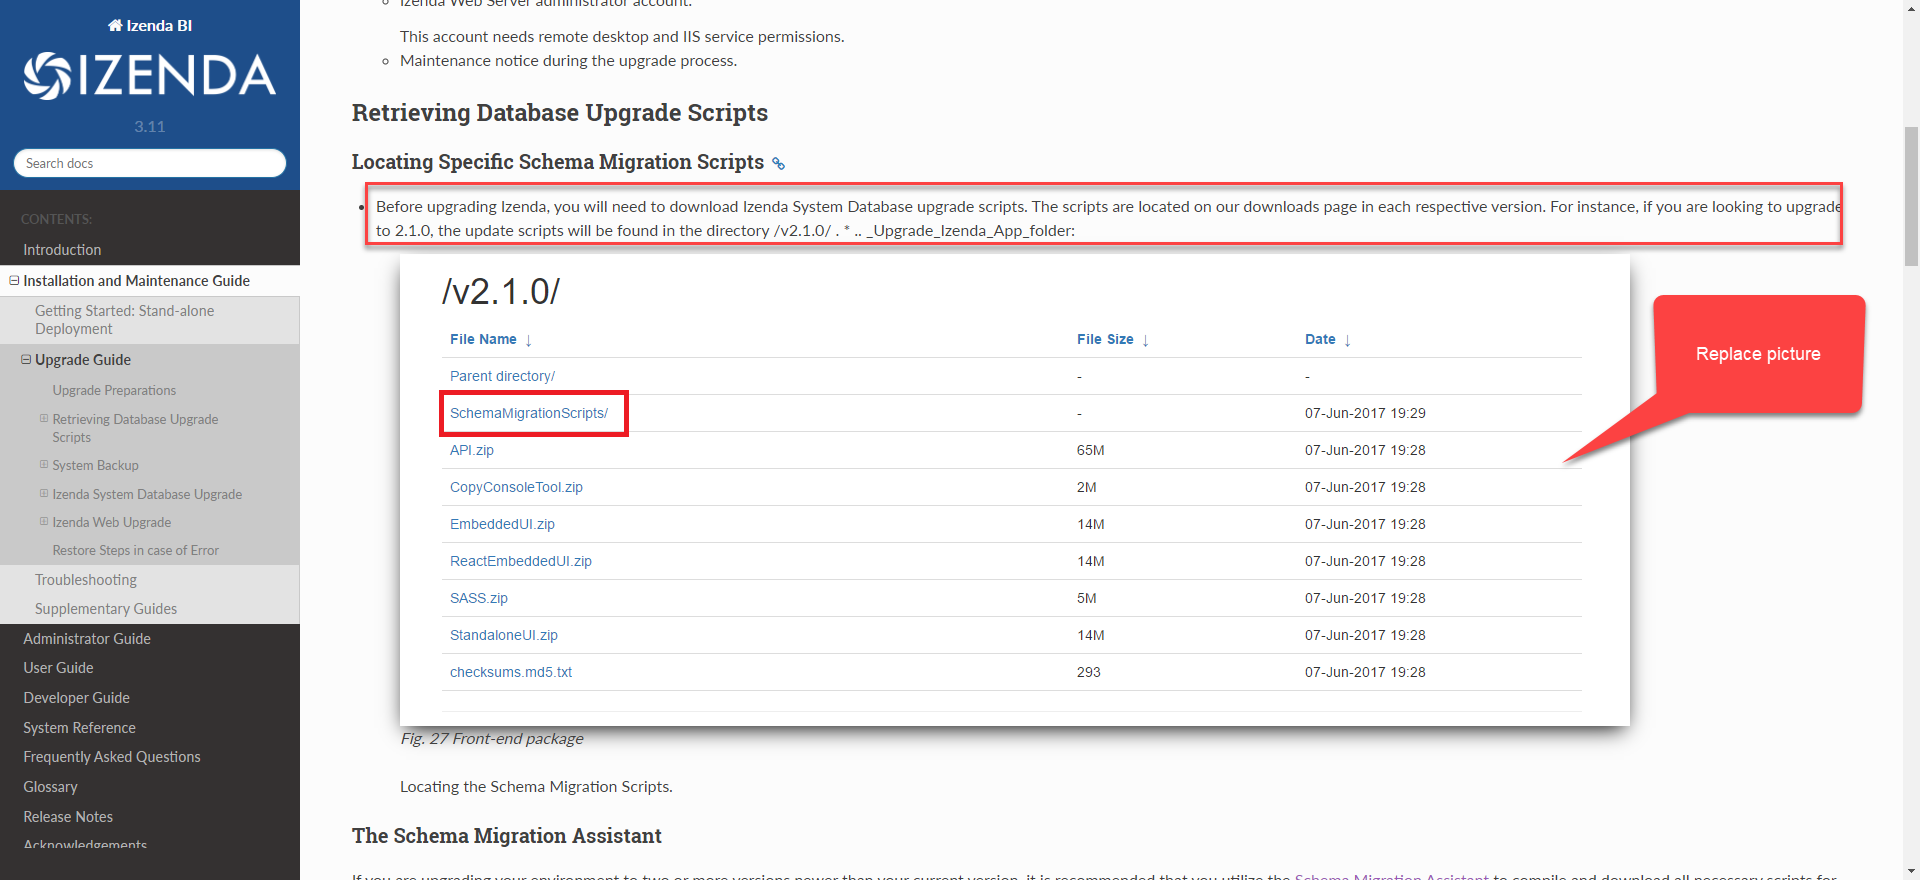
Task: Download ReactEmbeddedUI.zip
Action: [x=521, y=561]
